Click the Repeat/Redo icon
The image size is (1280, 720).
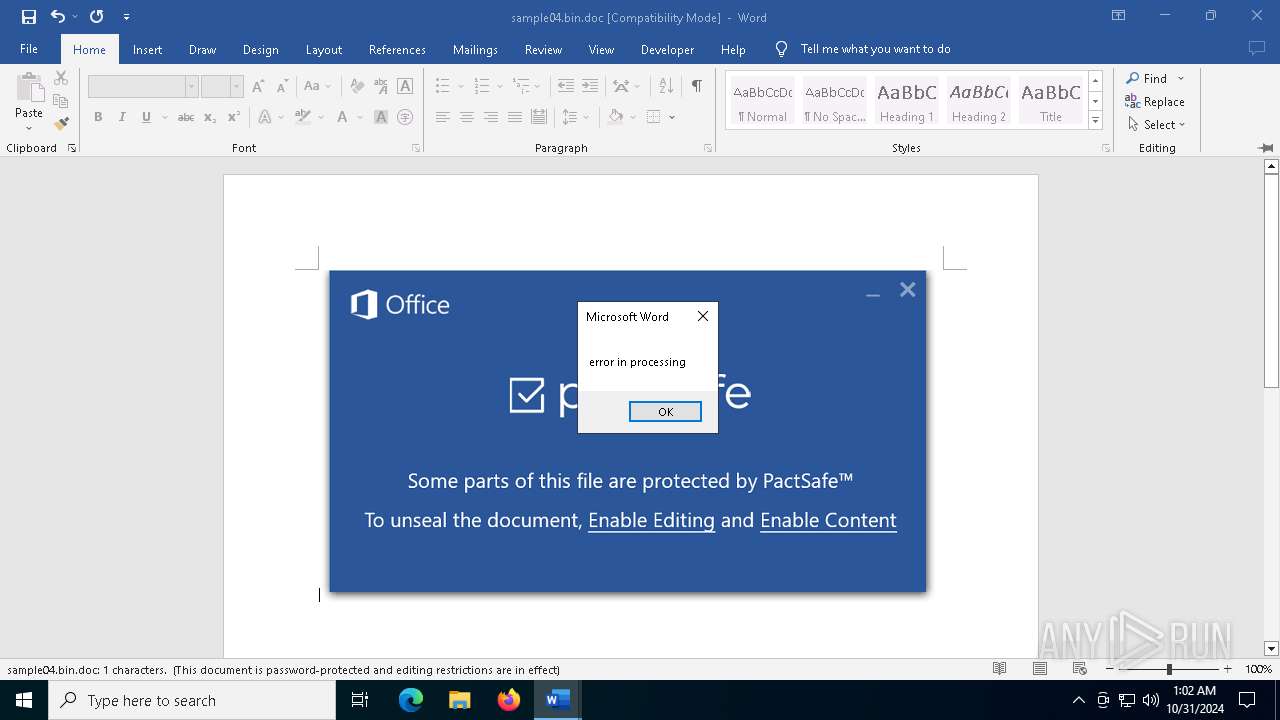pyautogui.click(x=96, y=17)
